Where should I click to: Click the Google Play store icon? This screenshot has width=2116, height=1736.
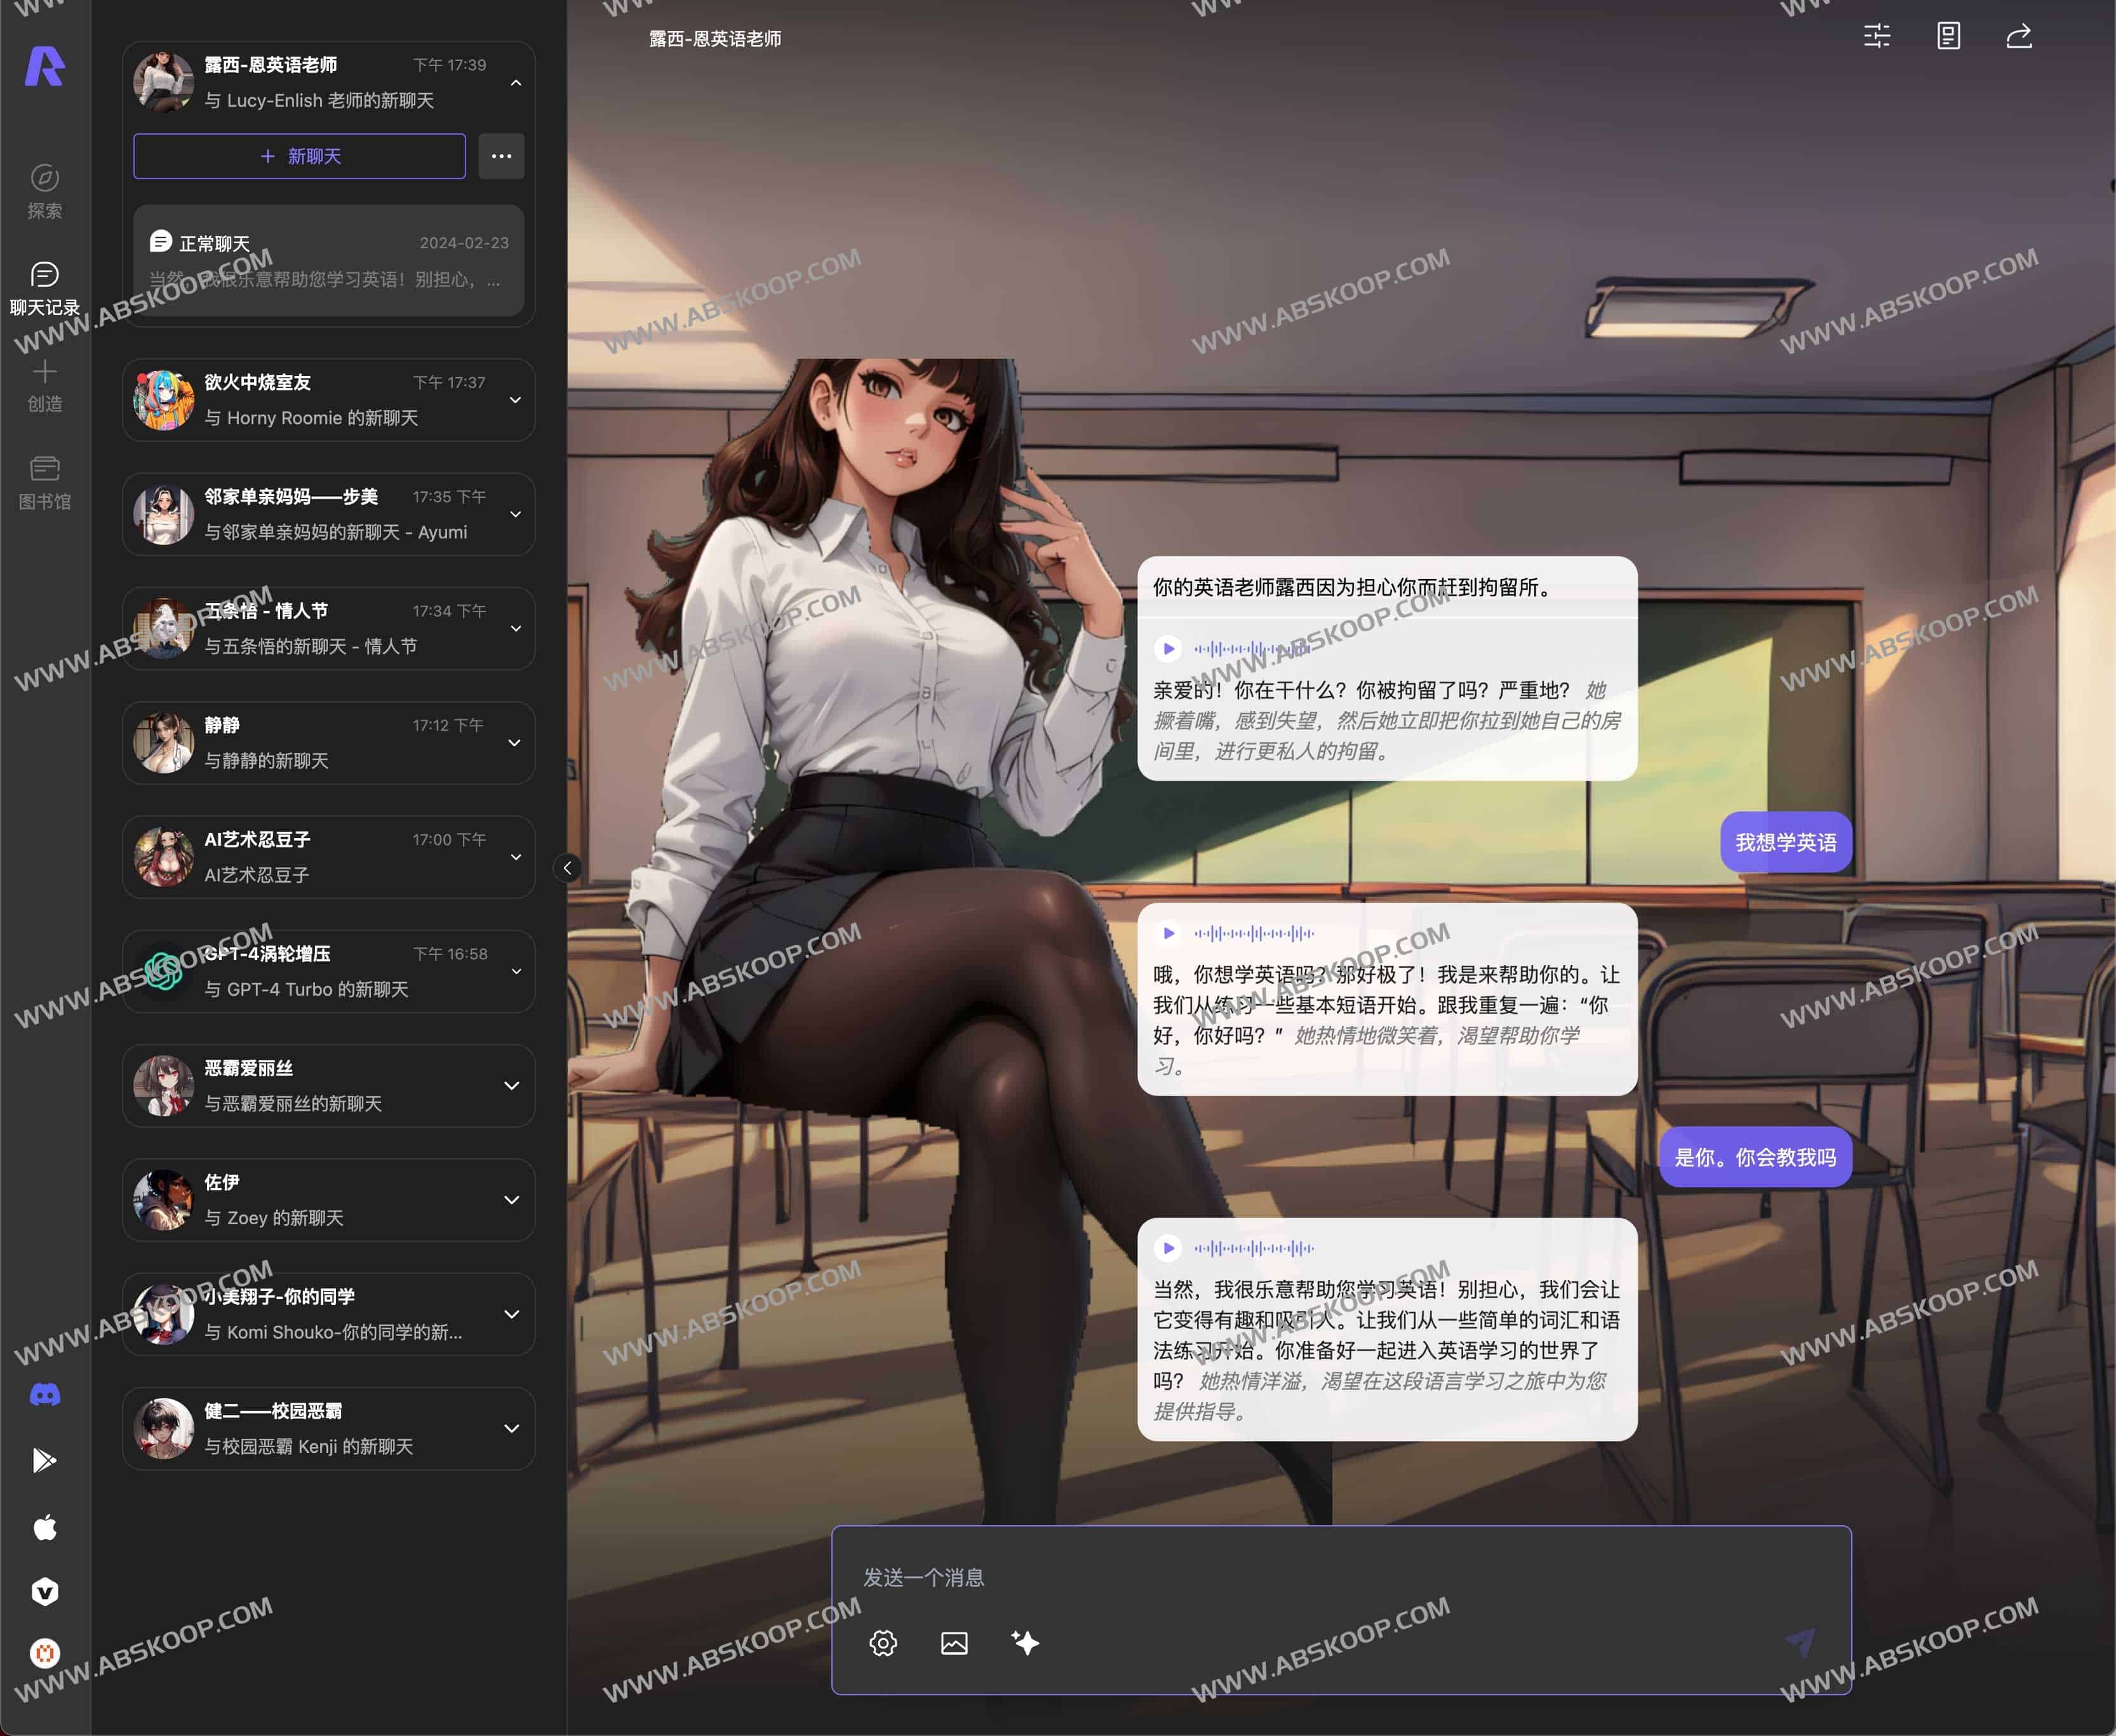[45, 1460]
